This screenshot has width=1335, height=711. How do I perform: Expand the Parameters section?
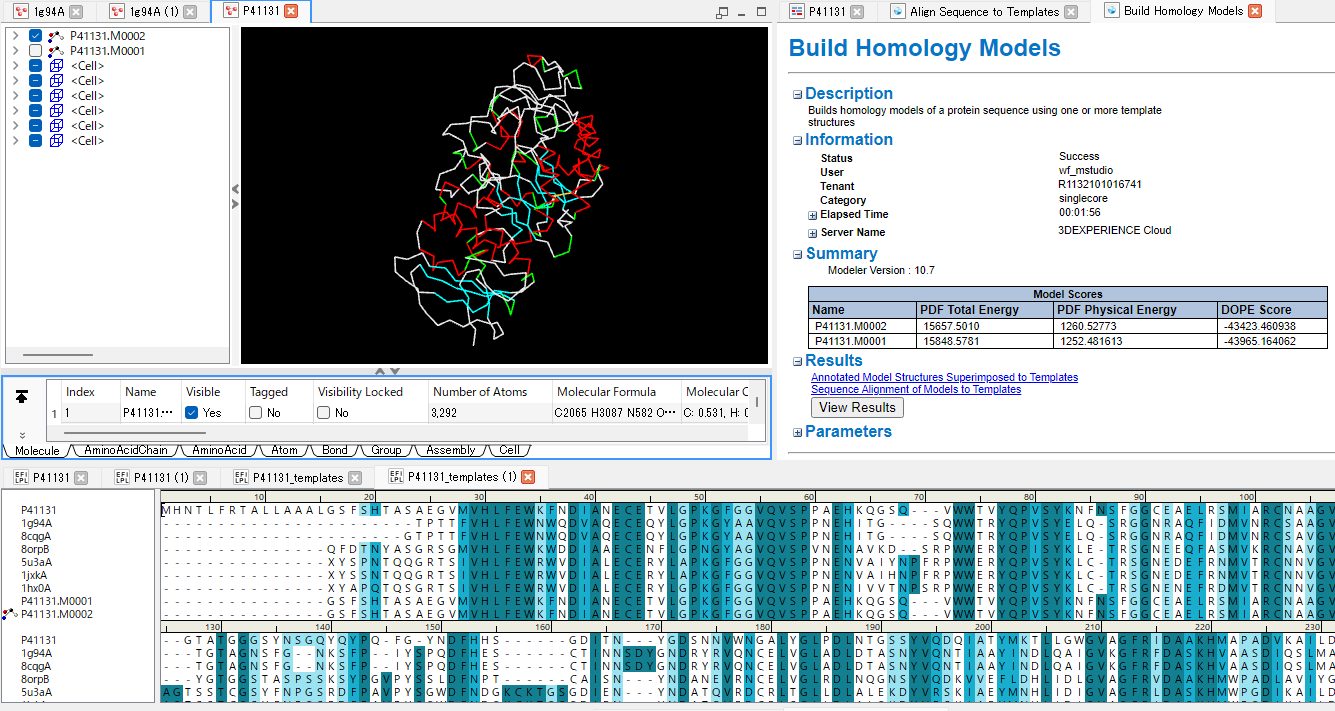tap(797, 432)
